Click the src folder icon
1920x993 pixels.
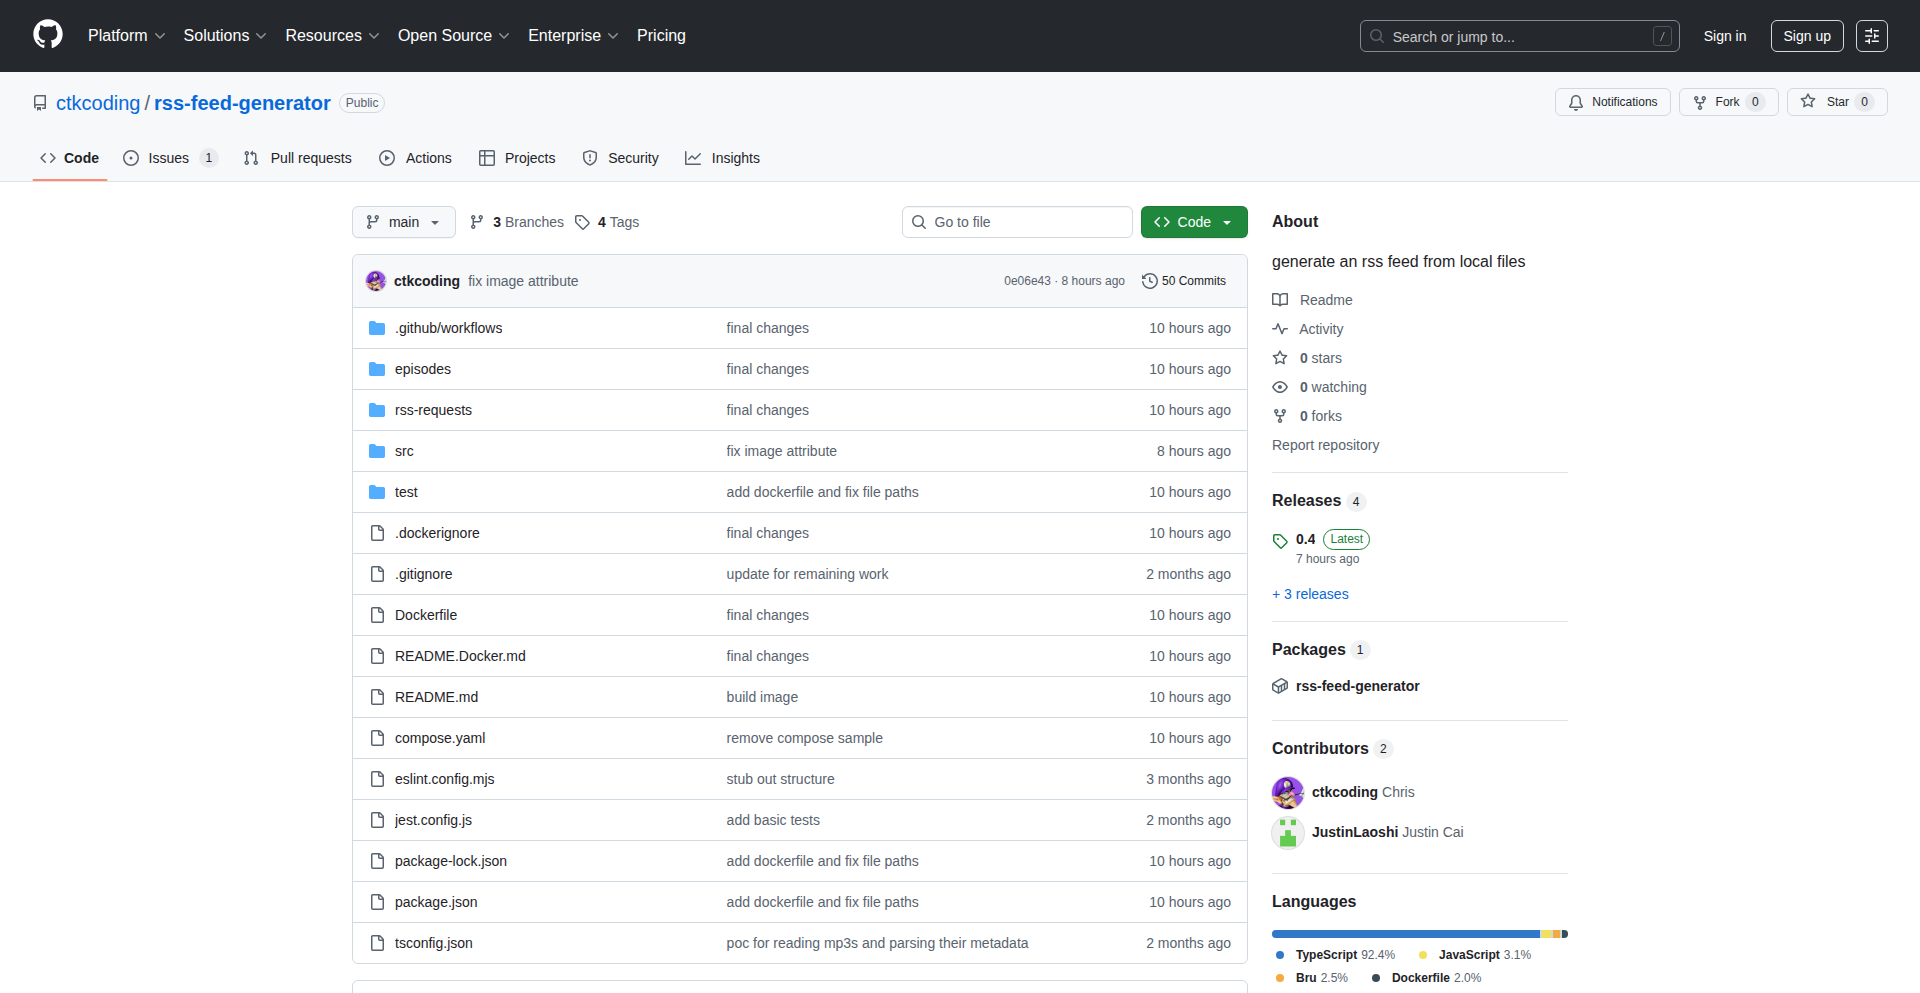[377, 451]
